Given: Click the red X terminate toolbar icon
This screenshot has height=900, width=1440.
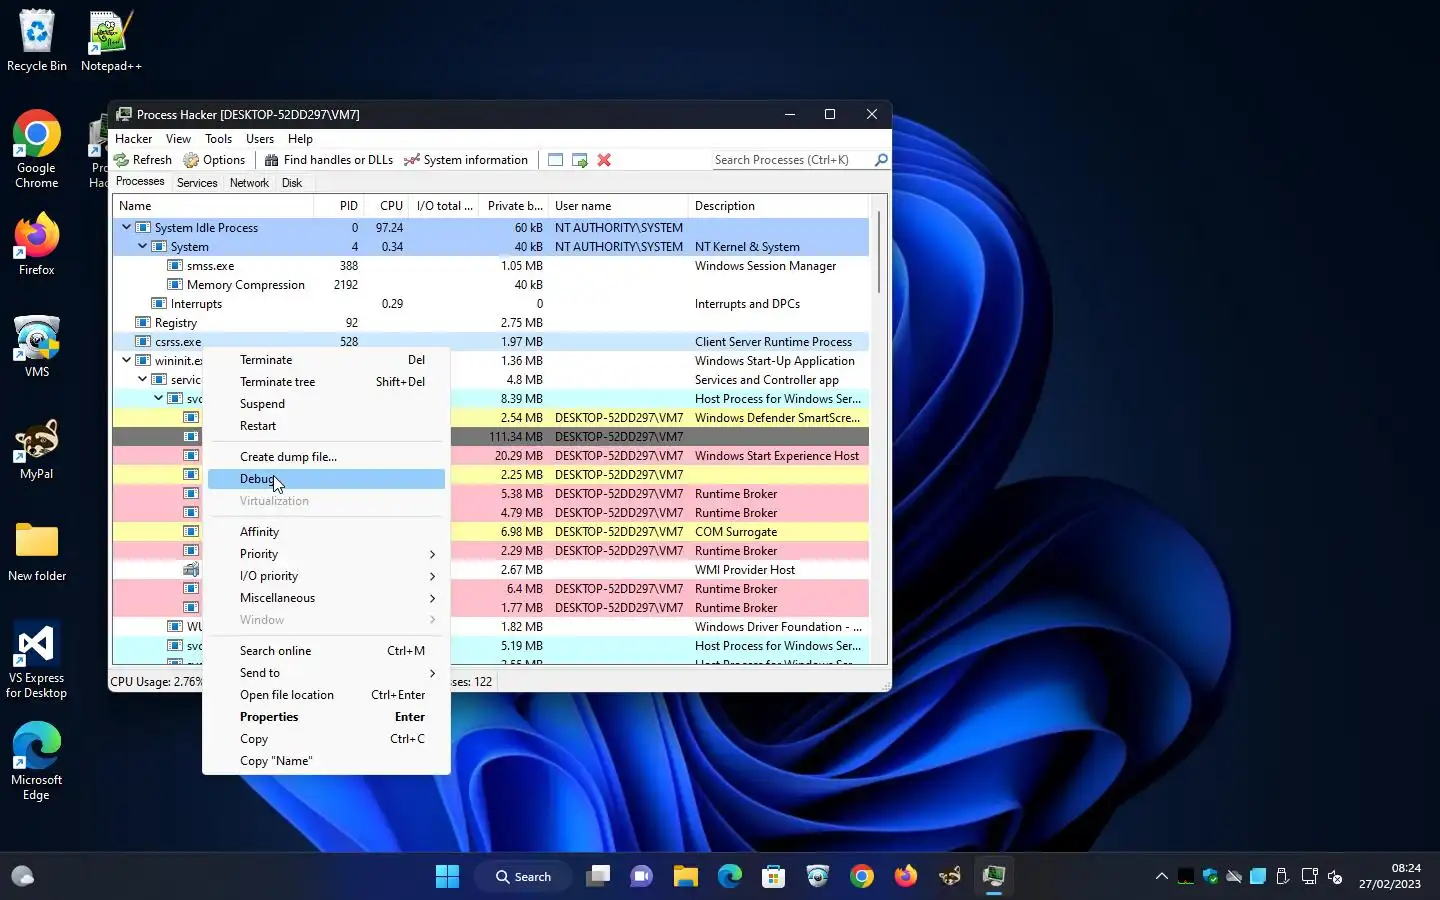Looking at the screenshot, I should pos(604,160).
